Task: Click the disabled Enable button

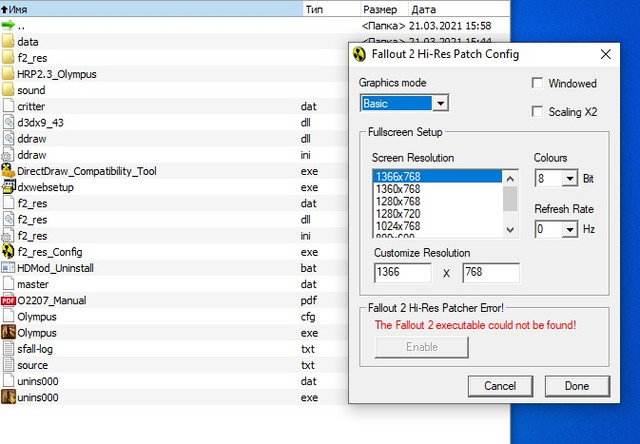Action: coord(422,347)
